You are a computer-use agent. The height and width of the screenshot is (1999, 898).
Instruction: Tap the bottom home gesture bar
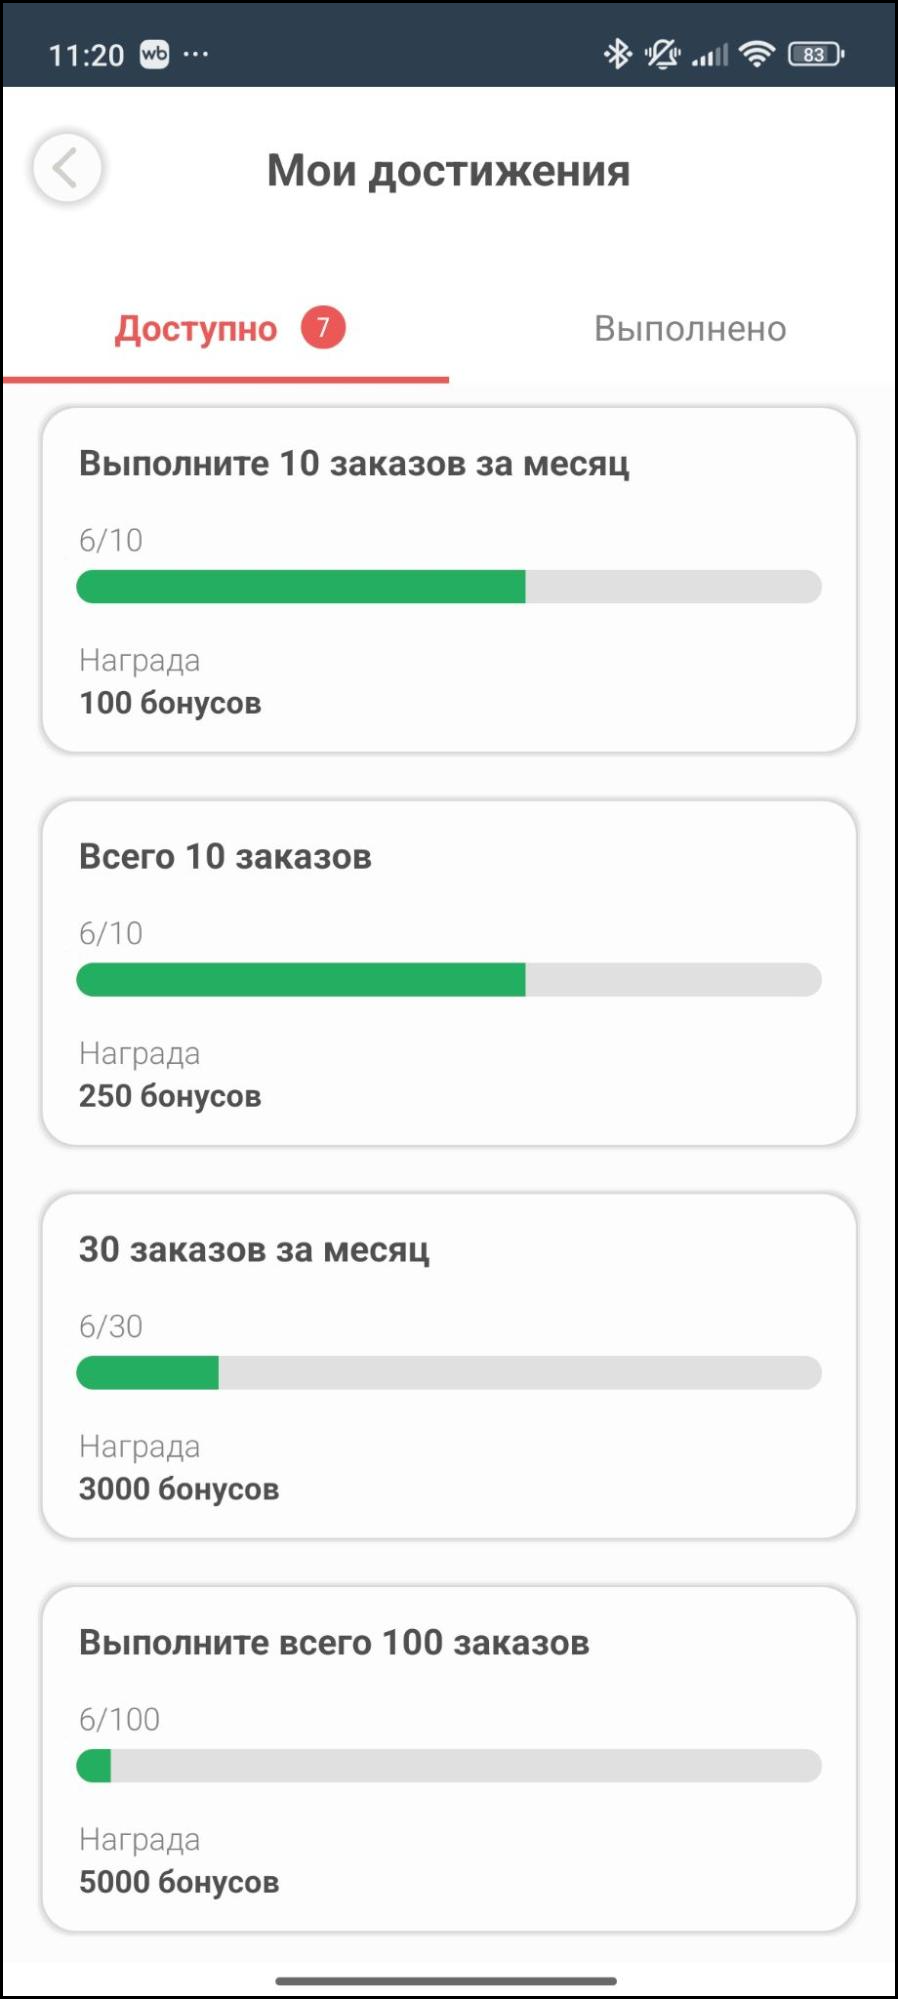[x=446, y=1980]
